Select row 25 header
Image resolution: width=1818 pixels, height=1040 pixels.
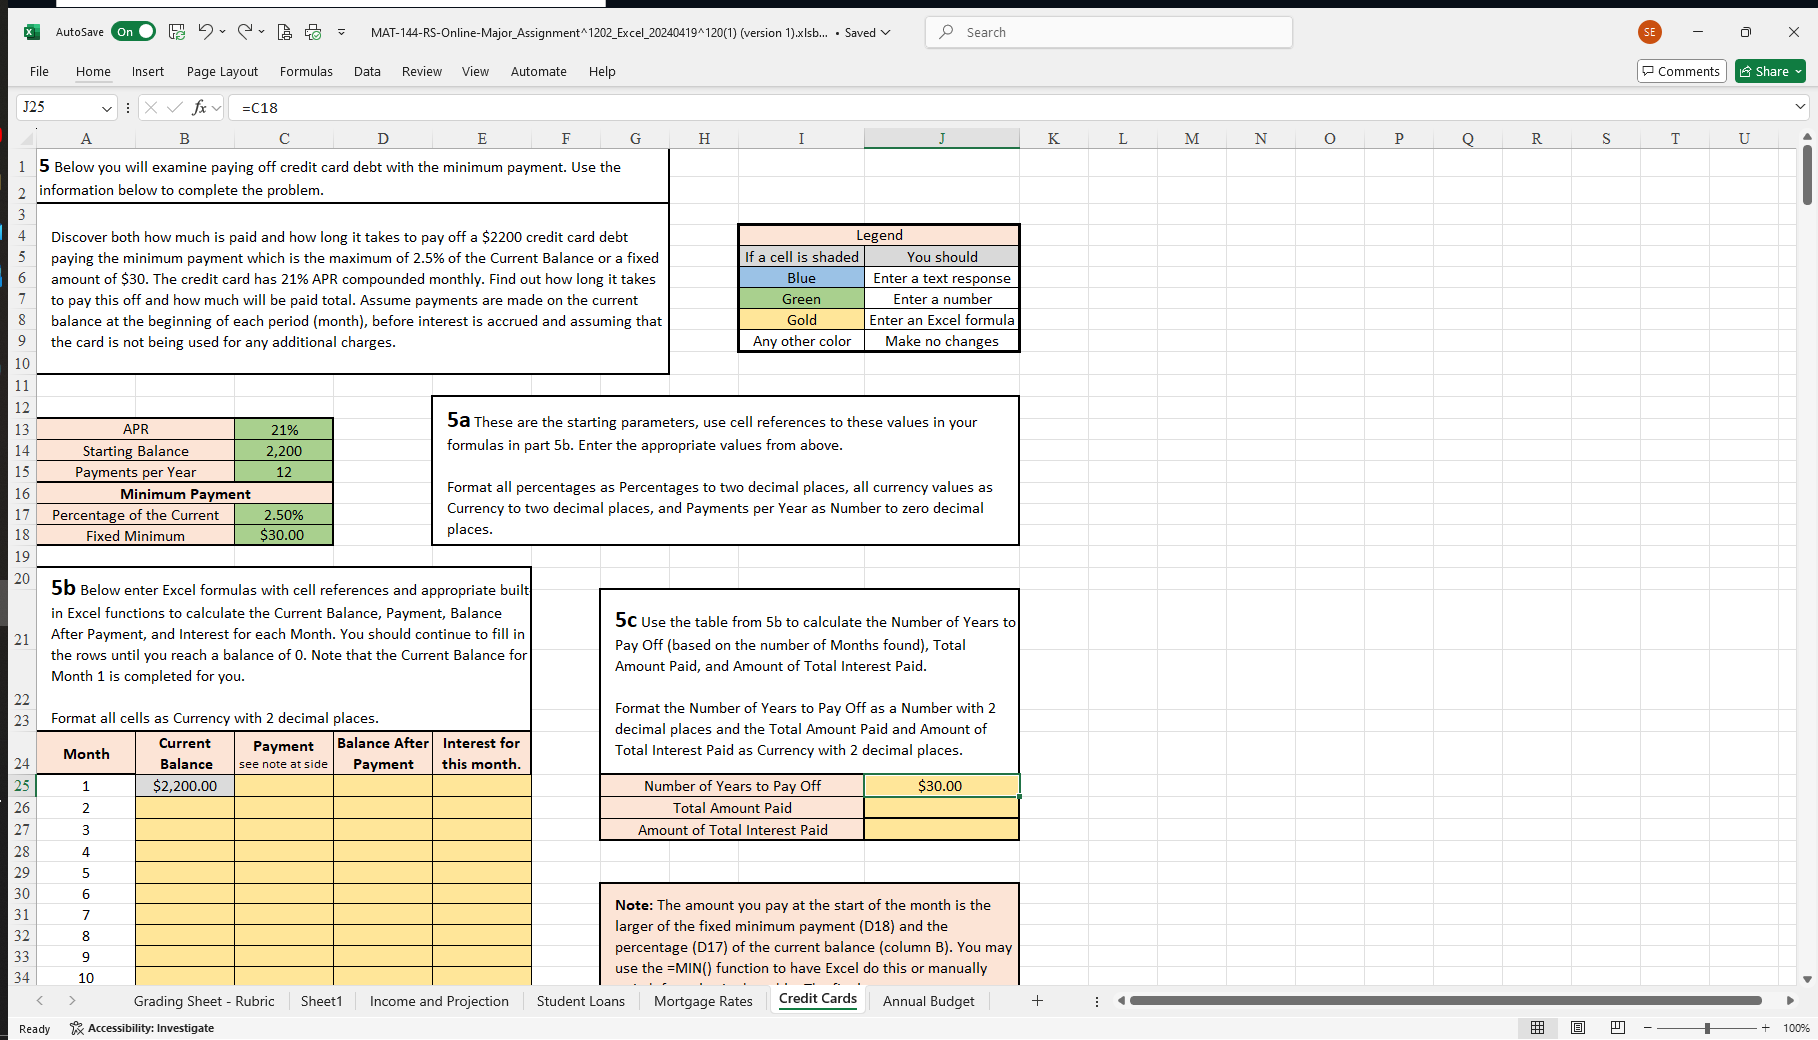pyautogui.click(x=22, y=786)
